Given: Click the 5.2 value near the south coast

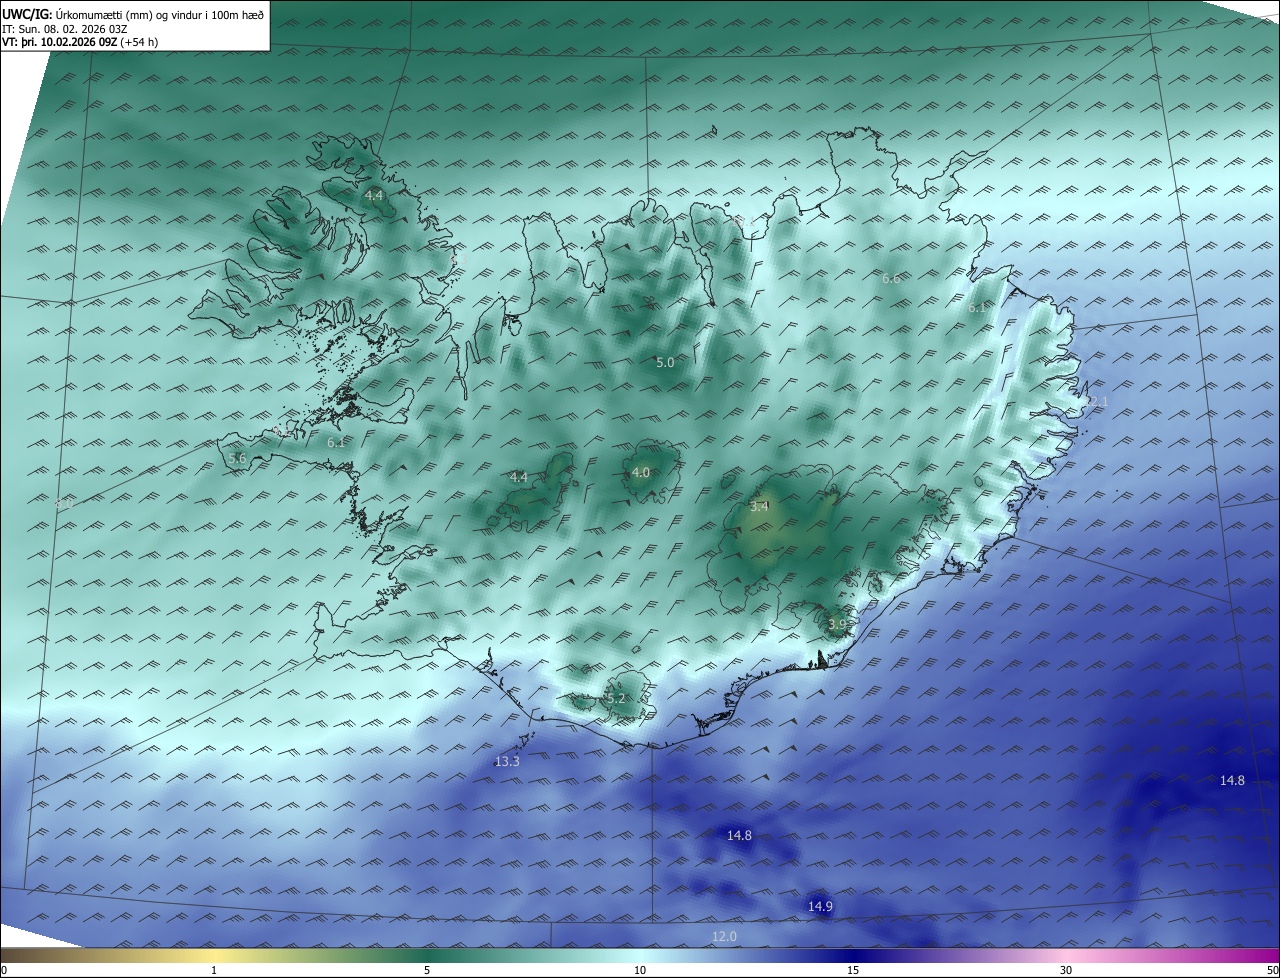Looking at the screenshot, I should pyautogui.click(x=615, y=699).
